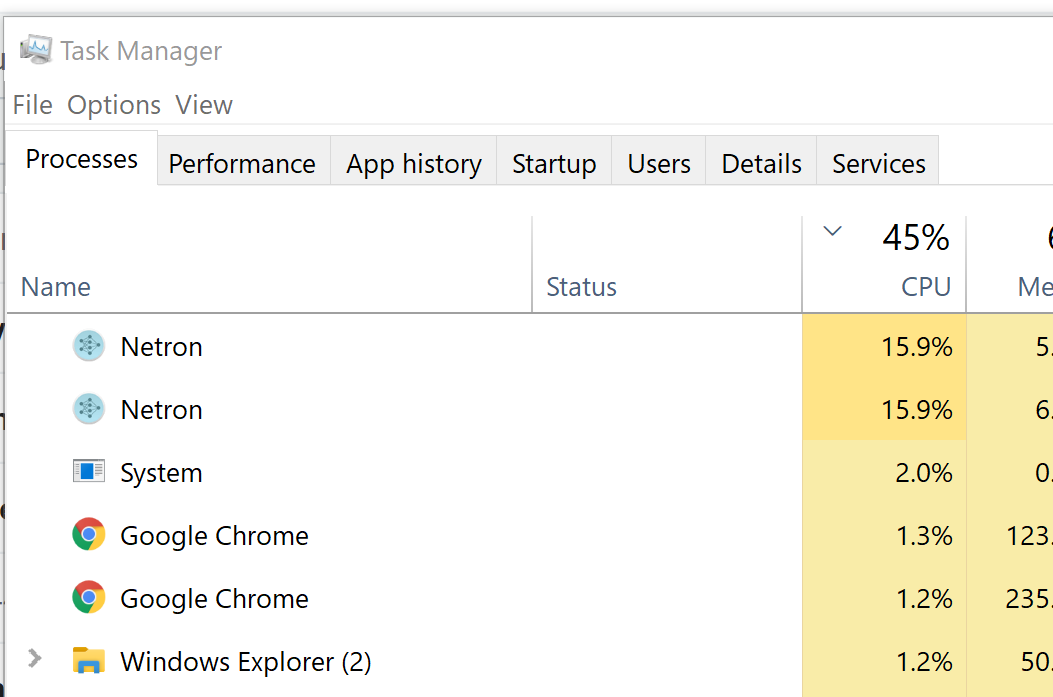Open the Startup tab
1053x697 pixels.
coord(553,163)
